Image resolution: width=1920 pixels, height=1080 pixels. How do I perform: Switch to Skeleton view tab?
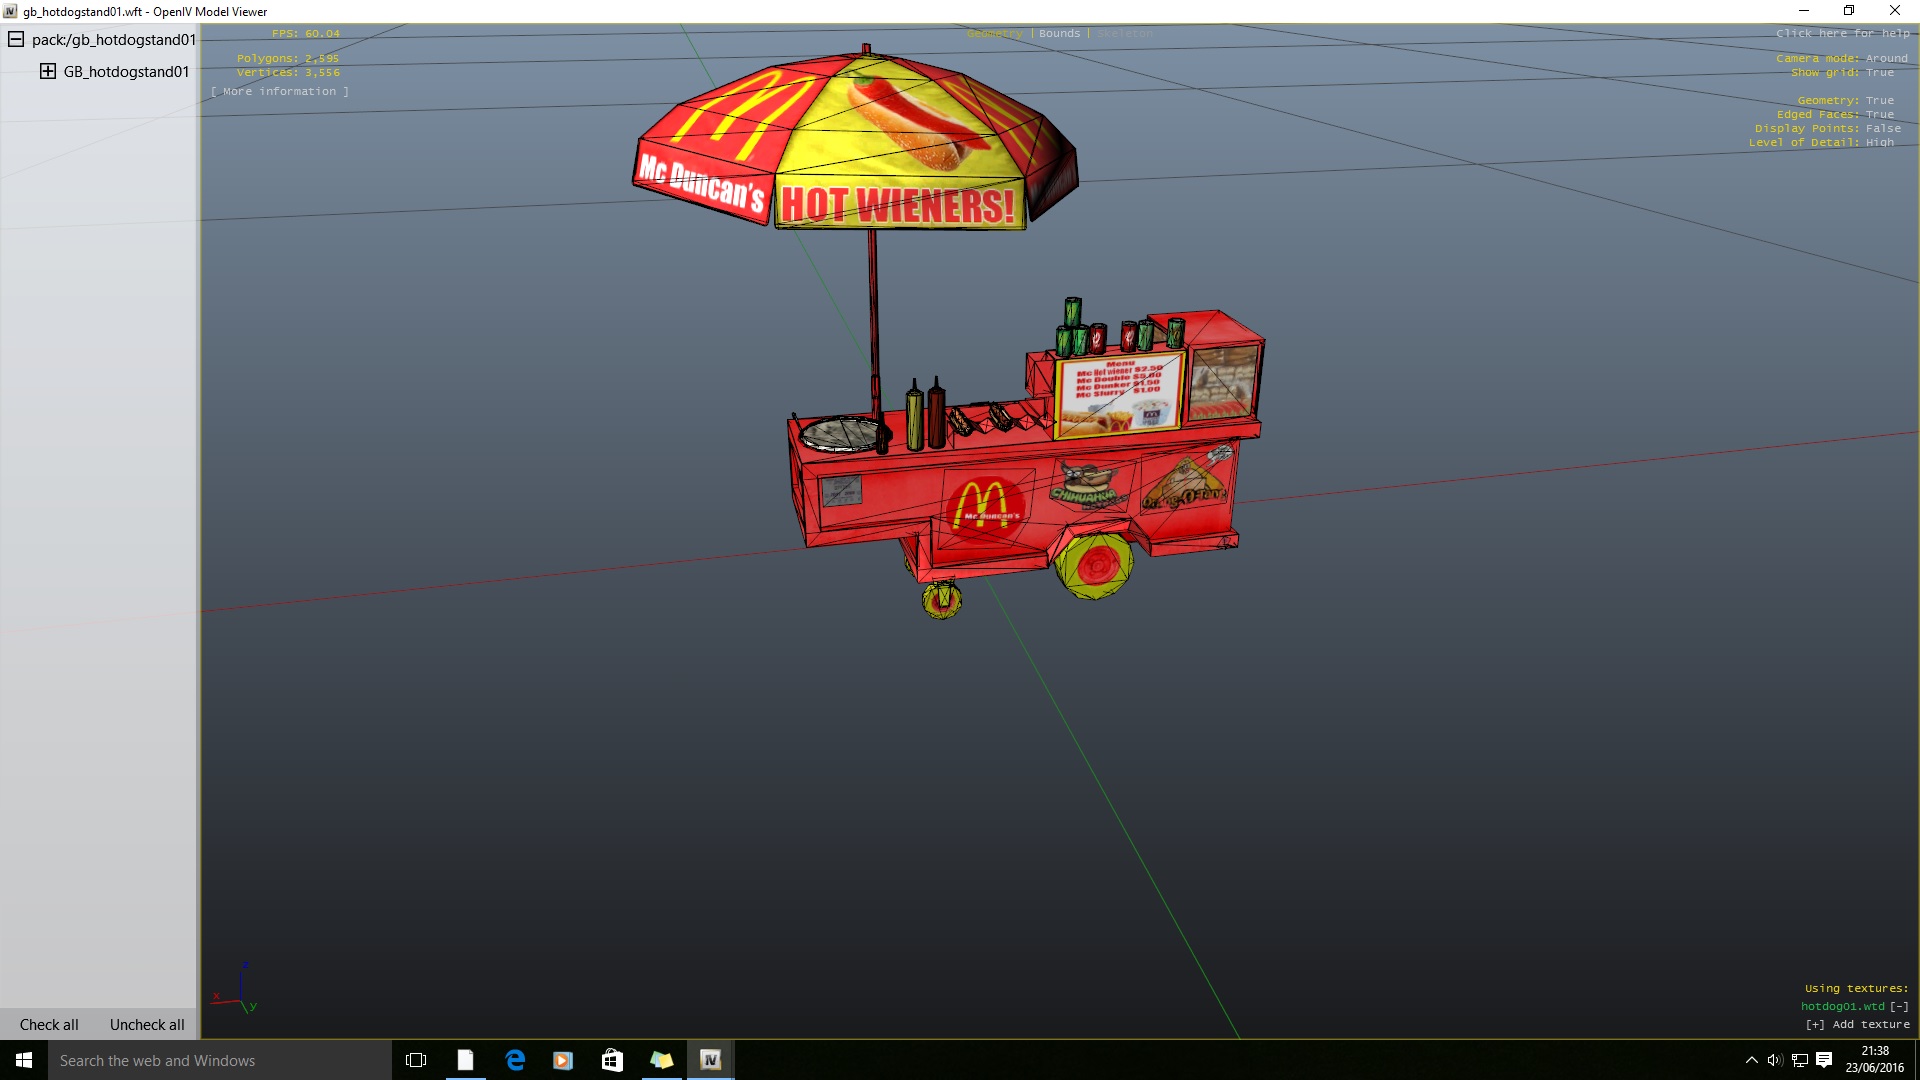(1125, 34)
